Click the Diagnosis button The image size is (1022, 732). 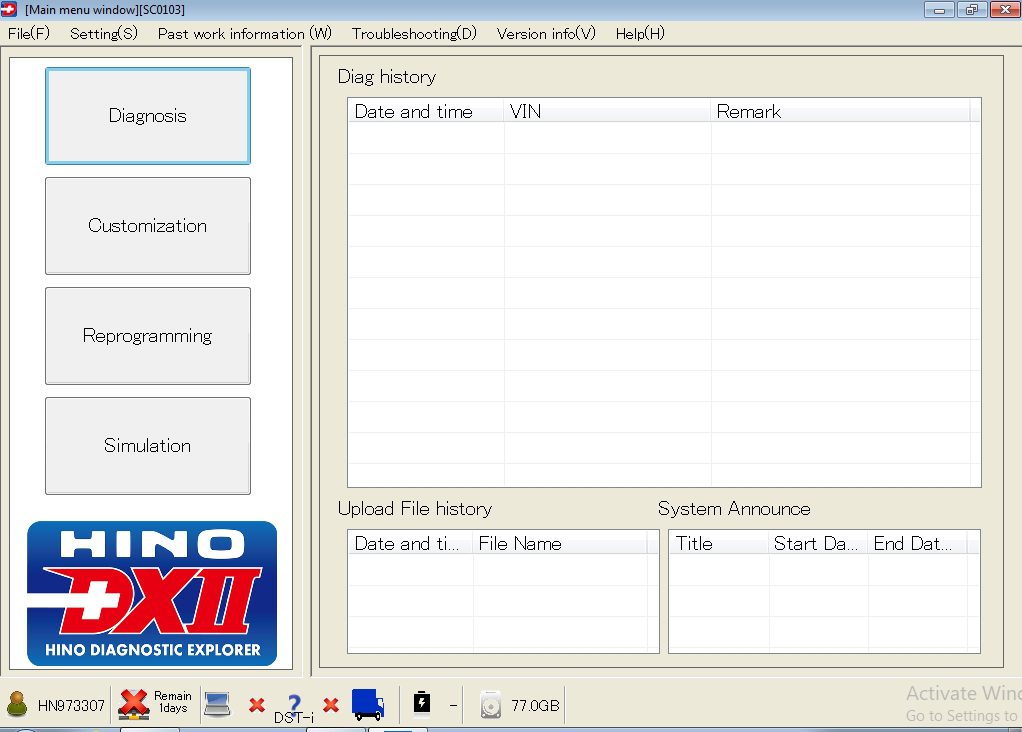[147, 116]
